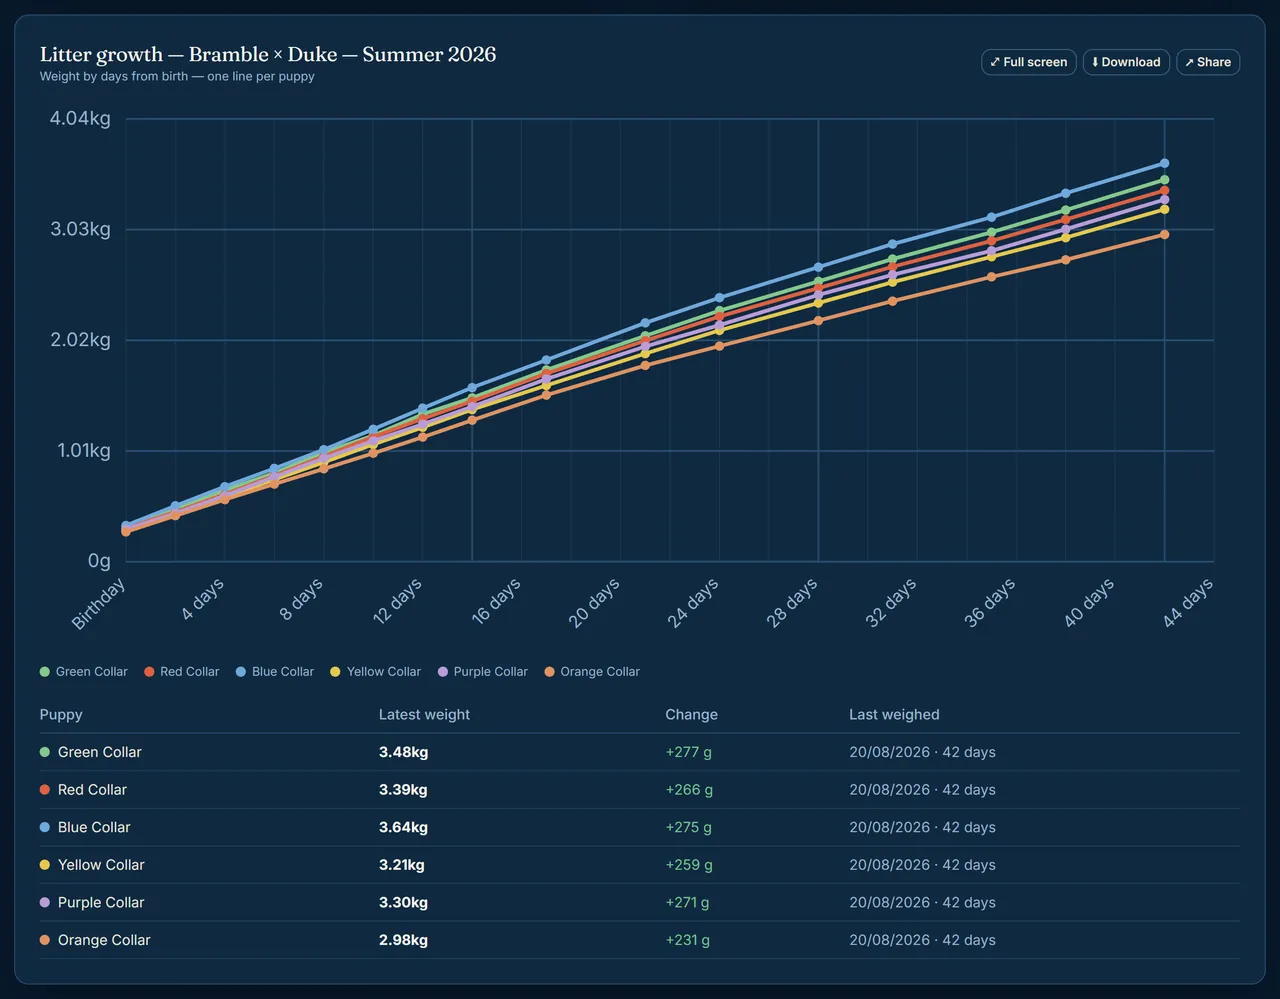Image resolution: width=1280 pixels, height=999 pixels.
Task: Click the Last weighed column header
Action: 894,715
